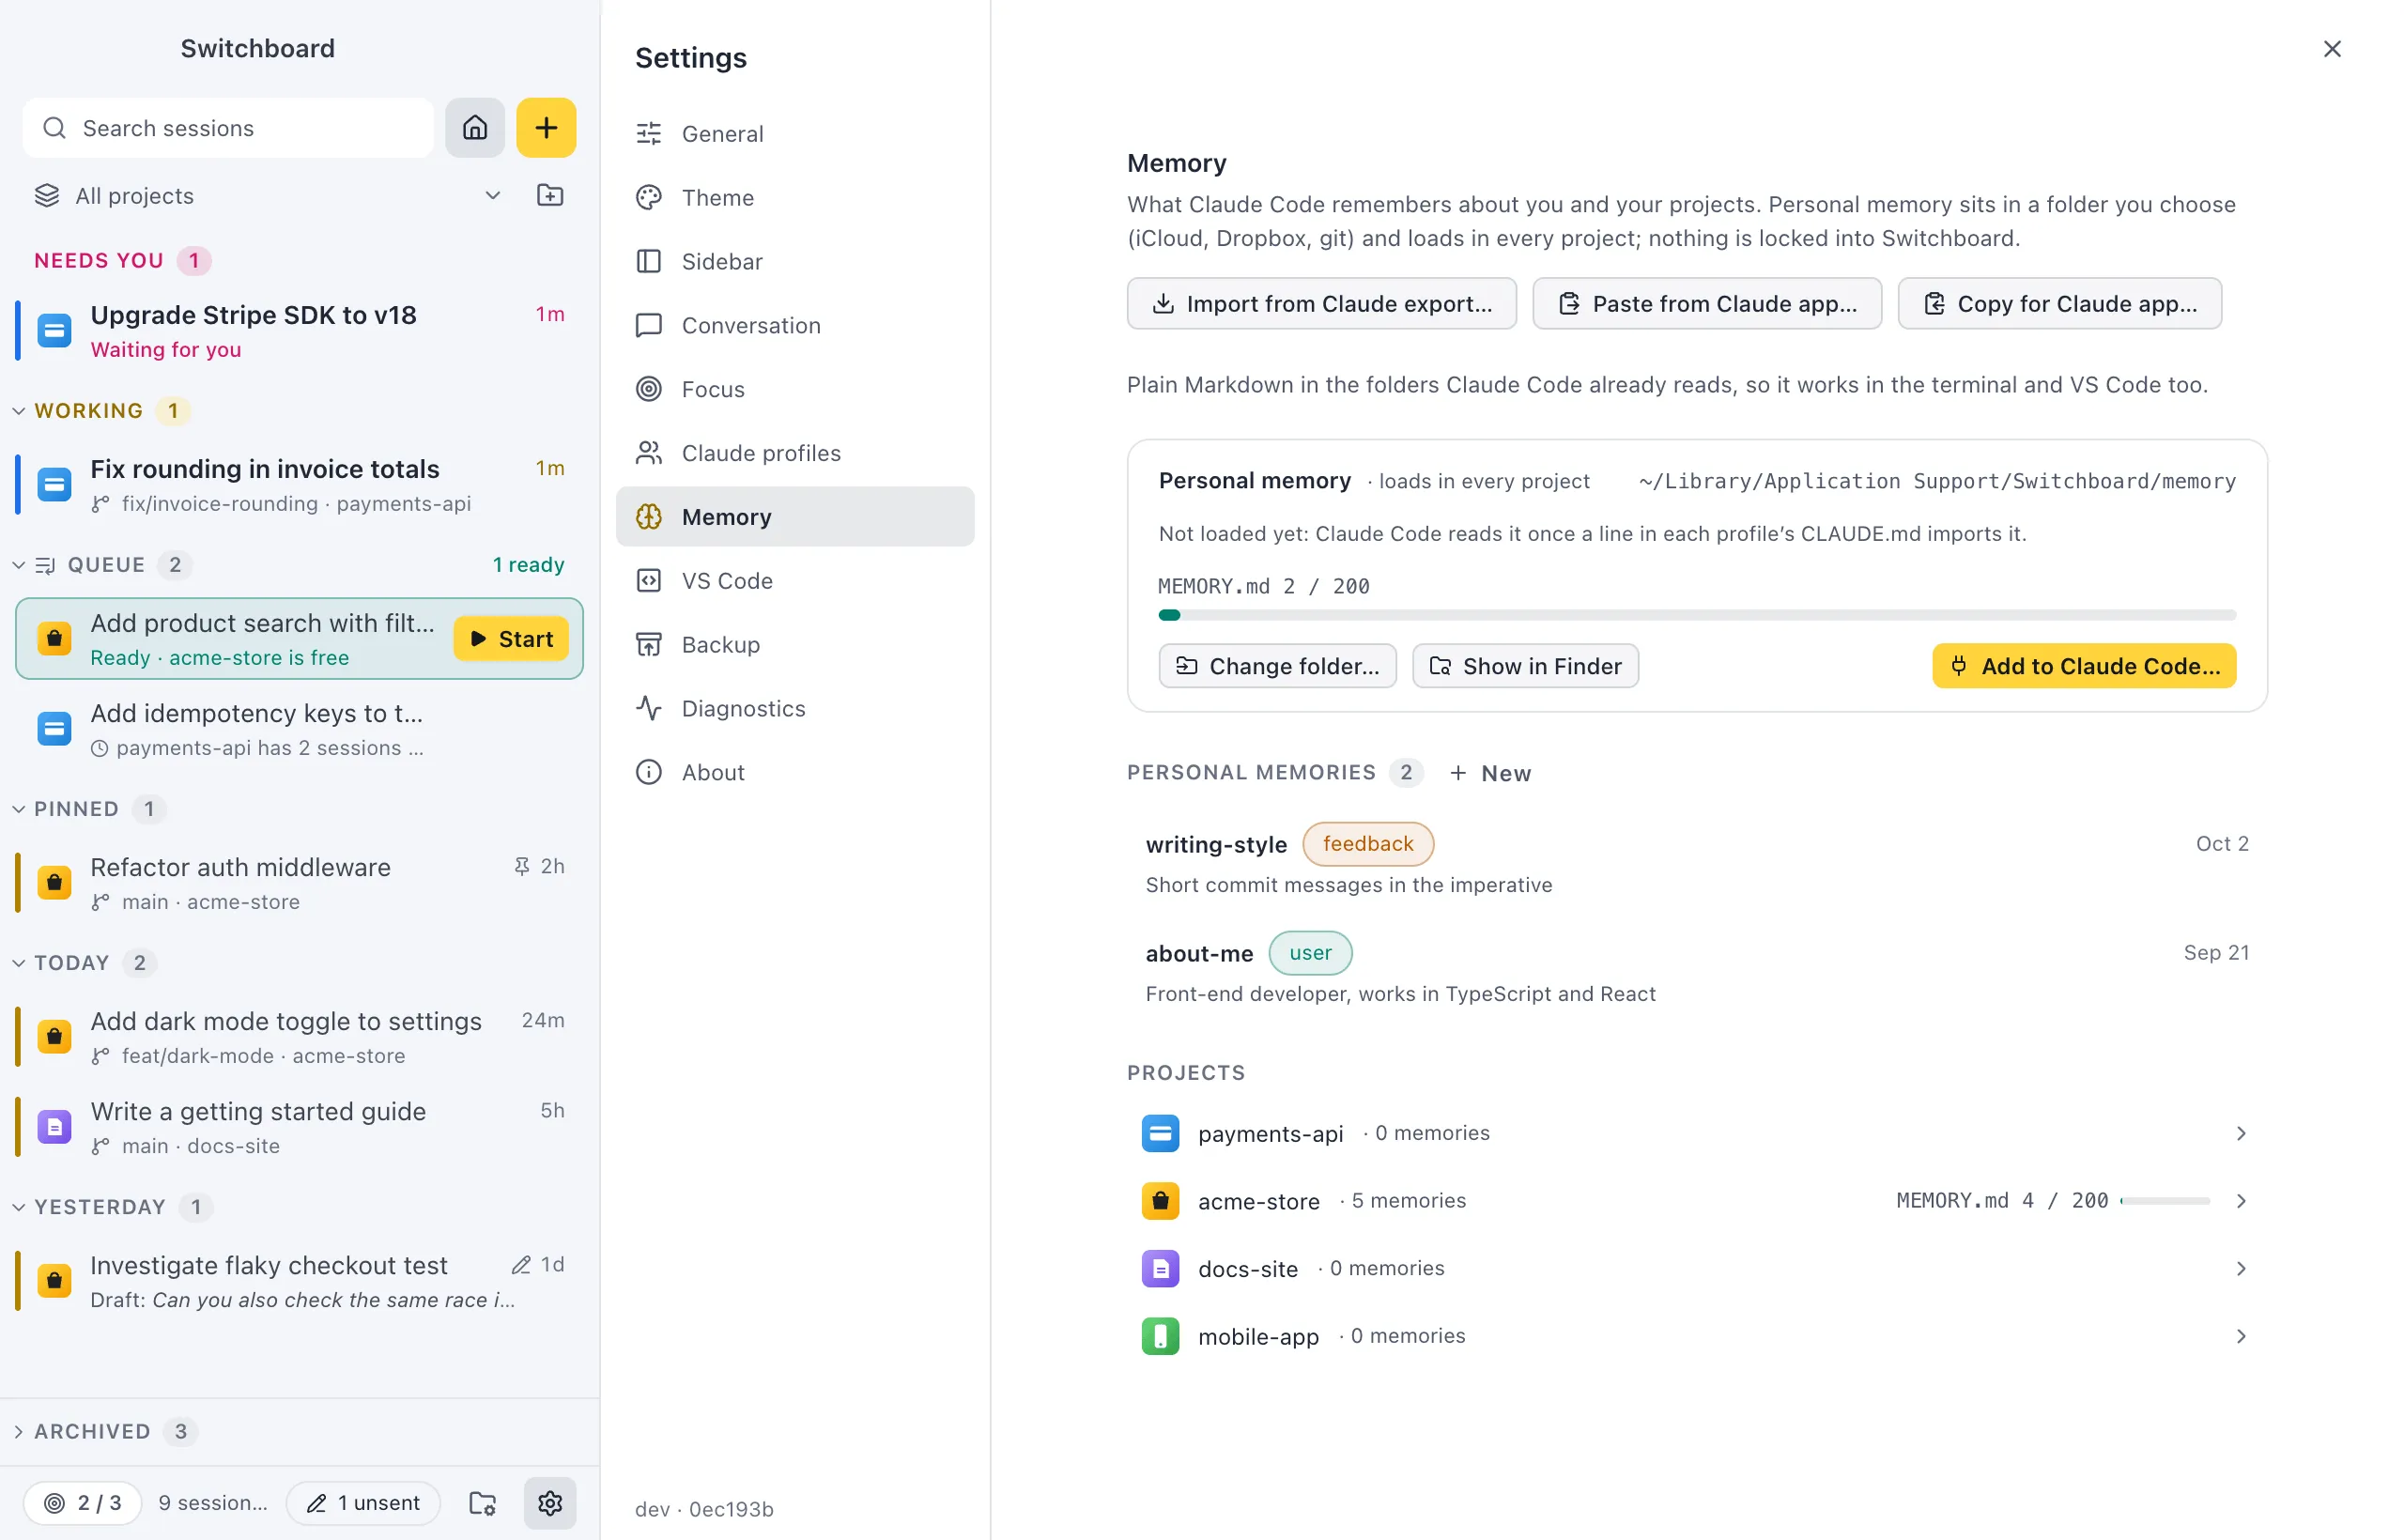The image size is (2404, 1540).
Task: Switch to Claude profiles settings
Action: (795, 453)
